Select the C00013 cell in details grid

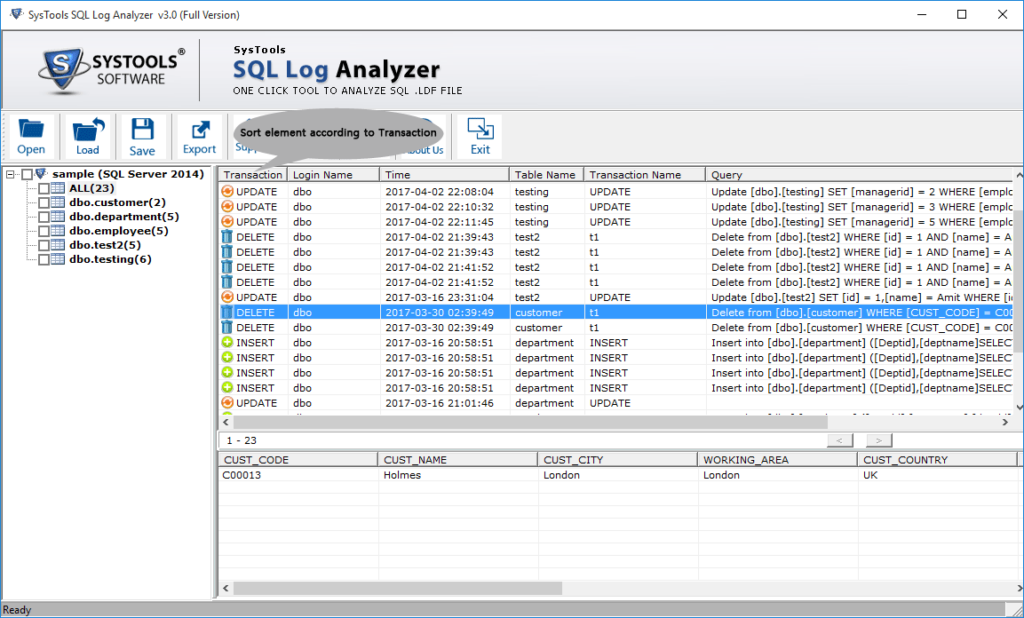click(x=298, y=475)
